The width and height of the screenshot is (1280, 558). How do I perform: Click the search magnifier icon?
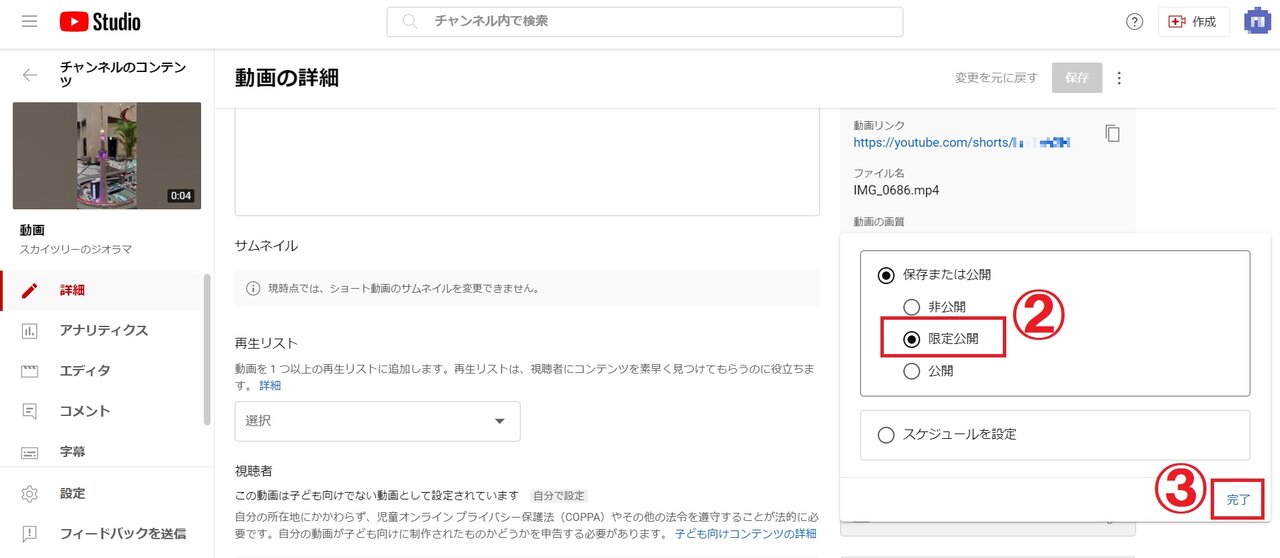(409, 21)
